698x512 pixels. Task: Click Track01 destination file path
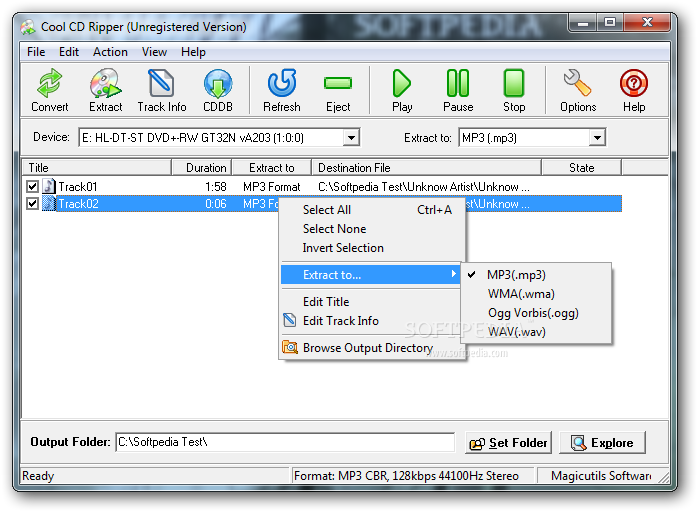(424, 187)
